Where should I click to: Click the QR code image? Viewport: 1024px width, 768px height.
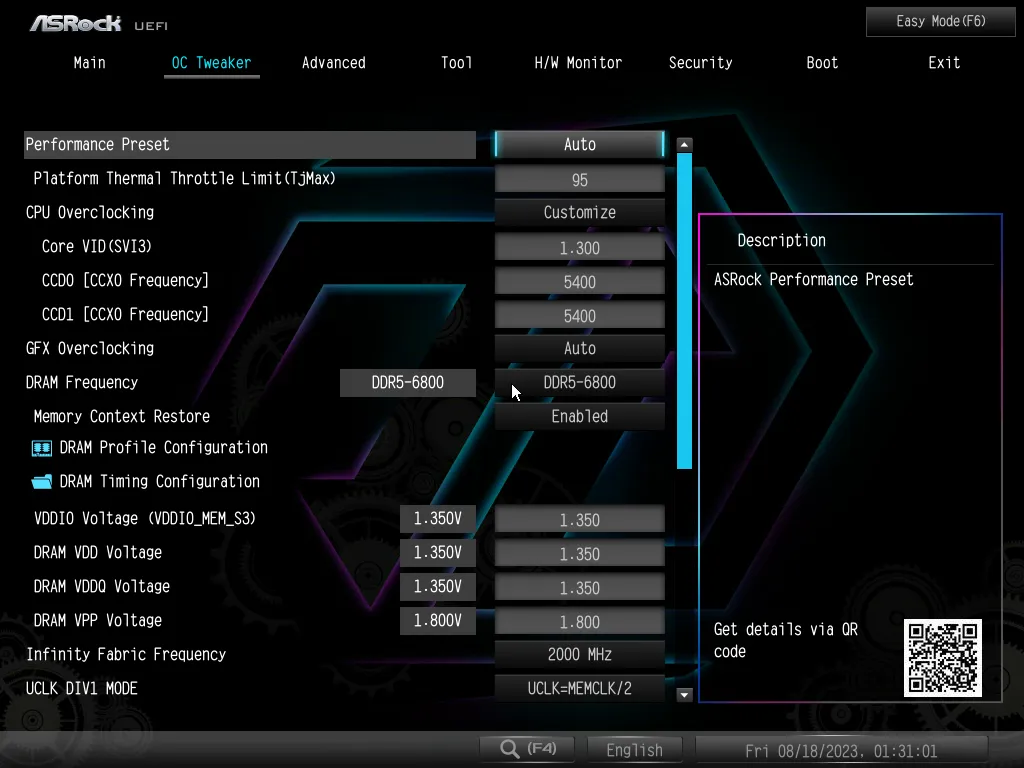coord(942,658)
